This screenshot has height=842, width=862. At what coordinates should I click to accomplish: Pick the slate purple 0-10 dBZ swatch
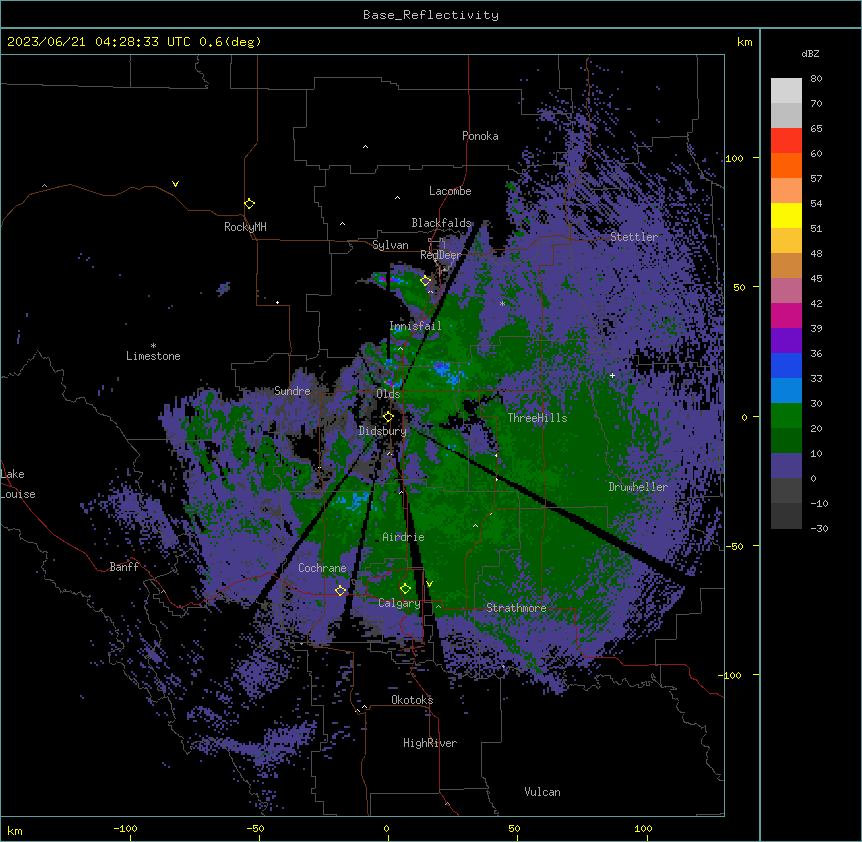786,466
